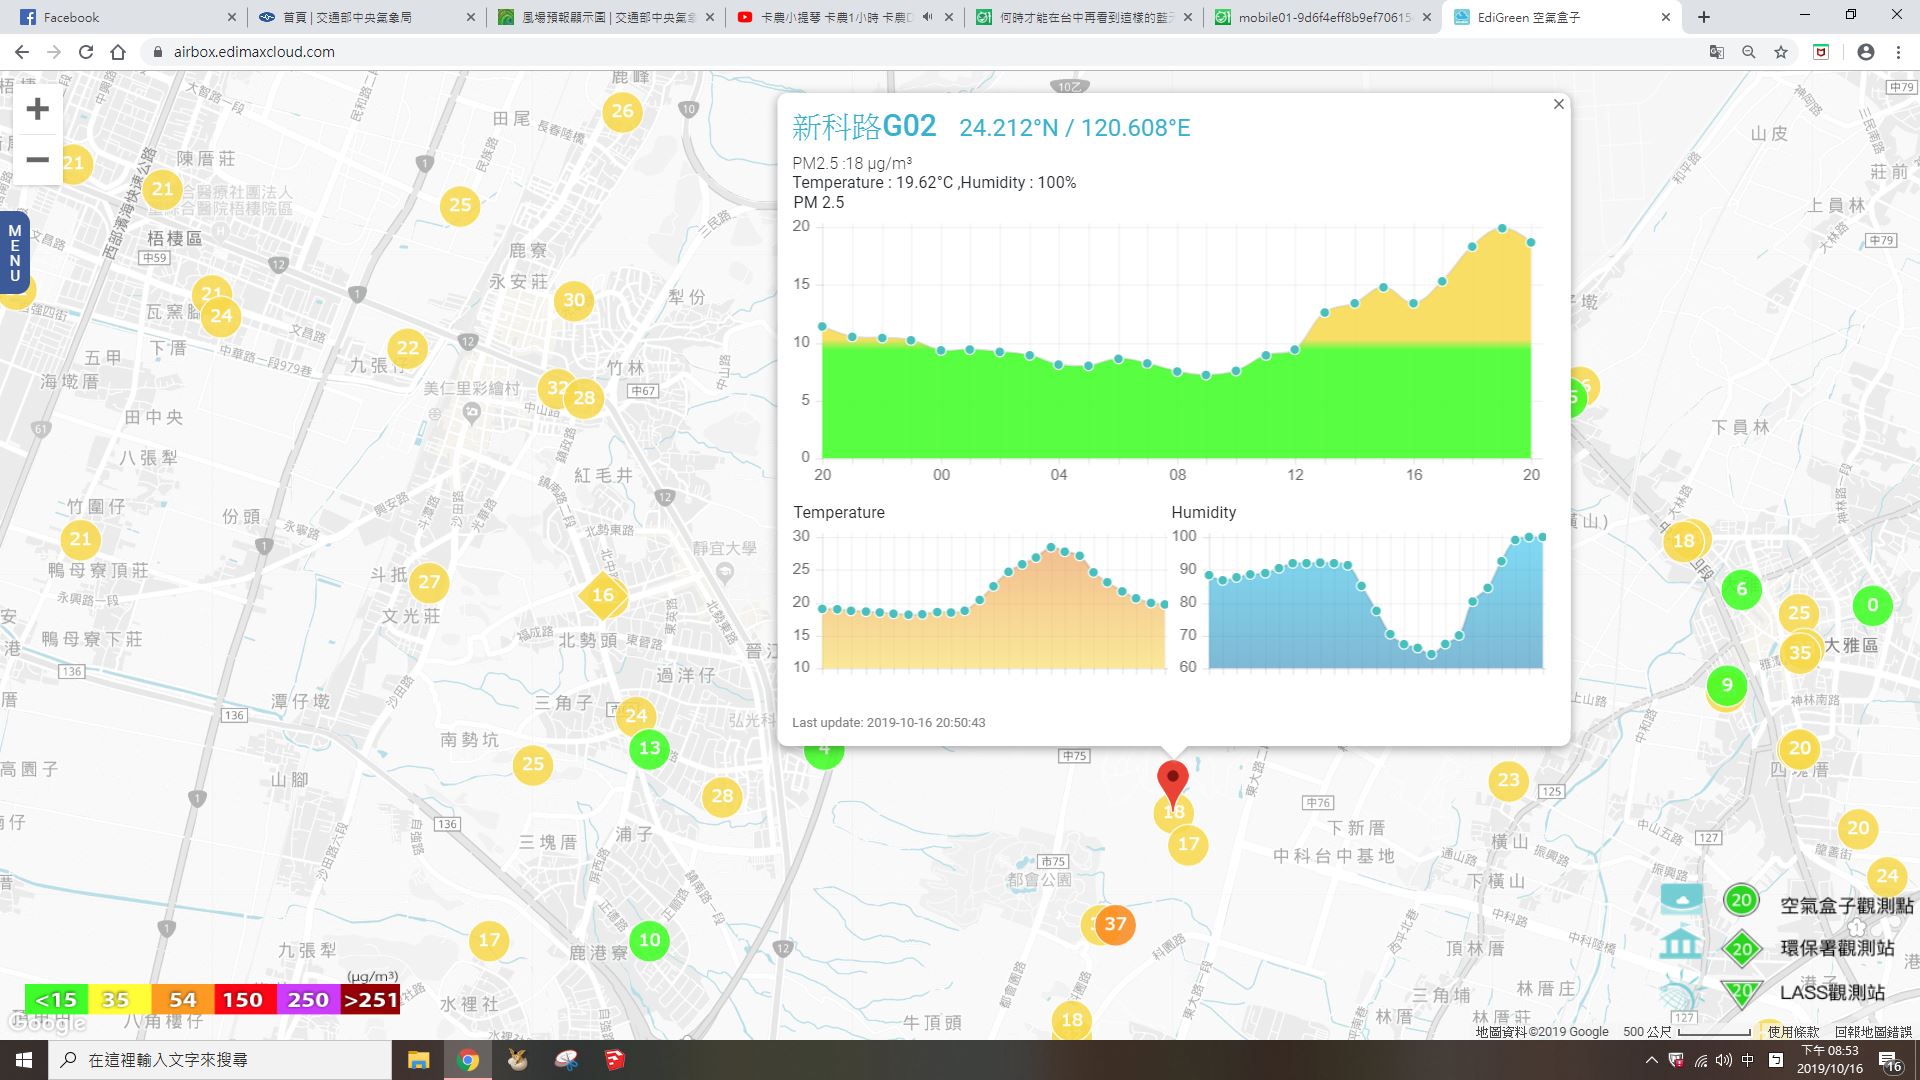
Task: Select the 17 marker below the red pin
Action: [1188, 844]
